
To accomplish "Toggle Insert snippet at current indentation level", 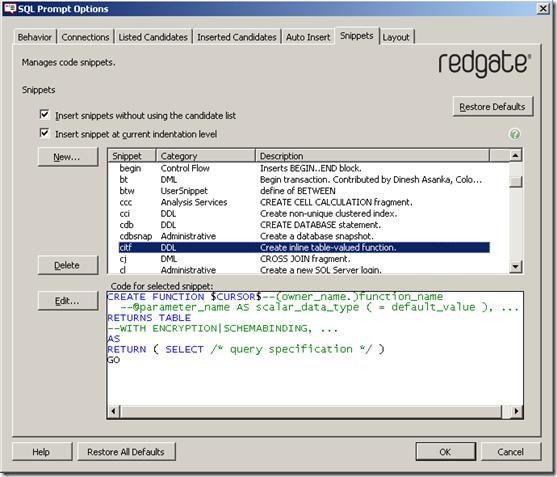I will [44, 133].
